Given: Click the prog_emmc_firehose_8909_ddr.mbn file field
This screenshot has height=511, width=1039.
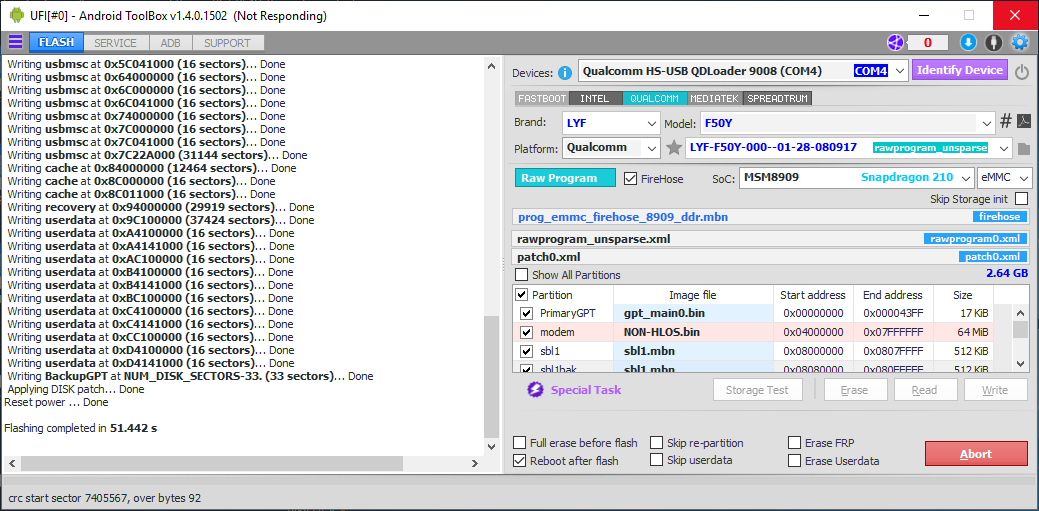Looking at the screenshot, I should [772, 217].
